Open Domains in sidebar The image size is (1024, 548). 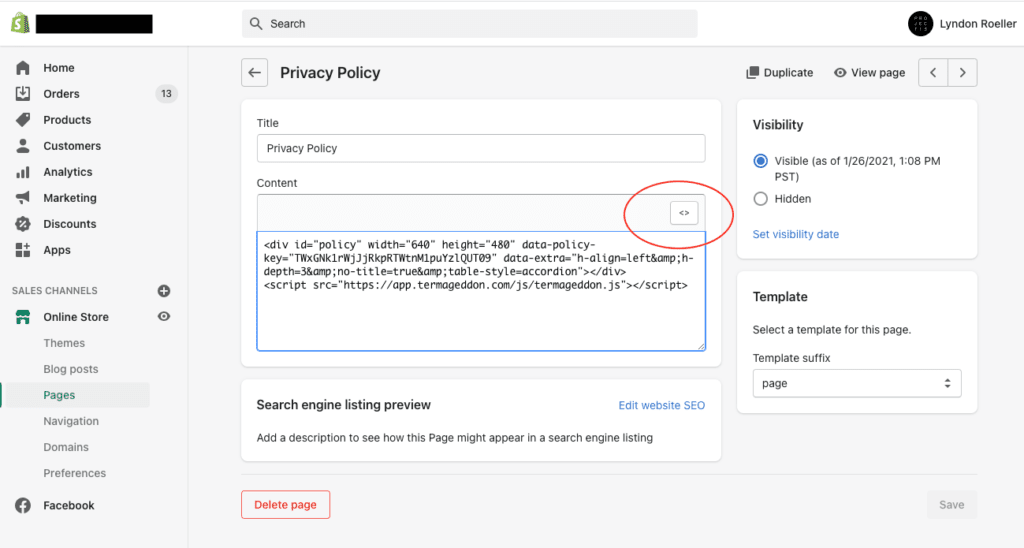point(66,447)
